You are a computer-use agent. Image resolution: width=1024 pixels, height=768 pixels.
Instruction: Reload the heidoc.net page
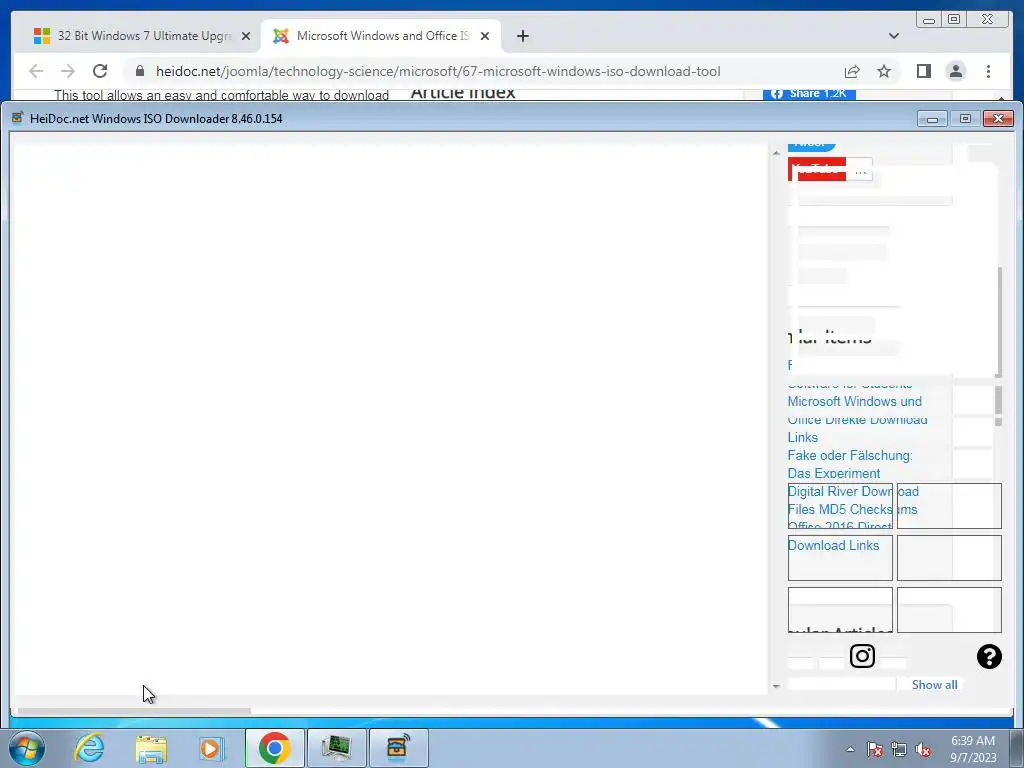click(100, 71)
